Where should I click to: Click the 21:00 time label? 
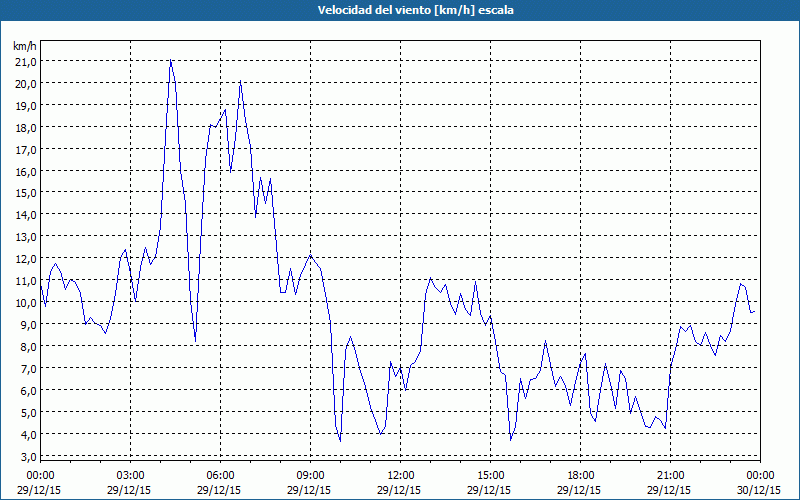pos(670,476)
